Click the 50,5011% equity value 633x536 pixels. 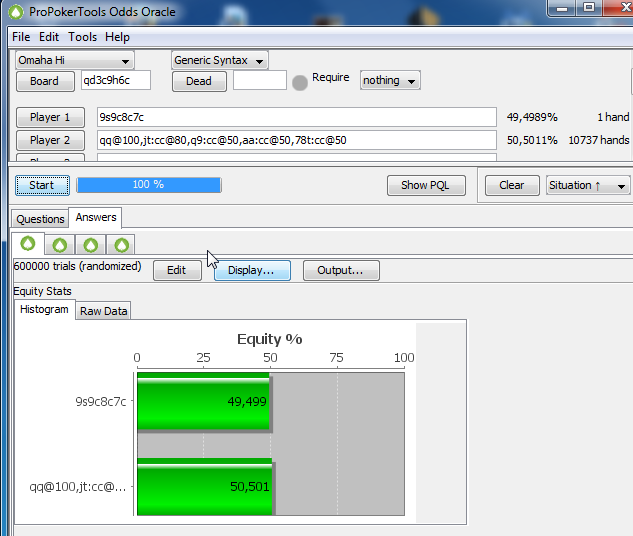(532, 140)
